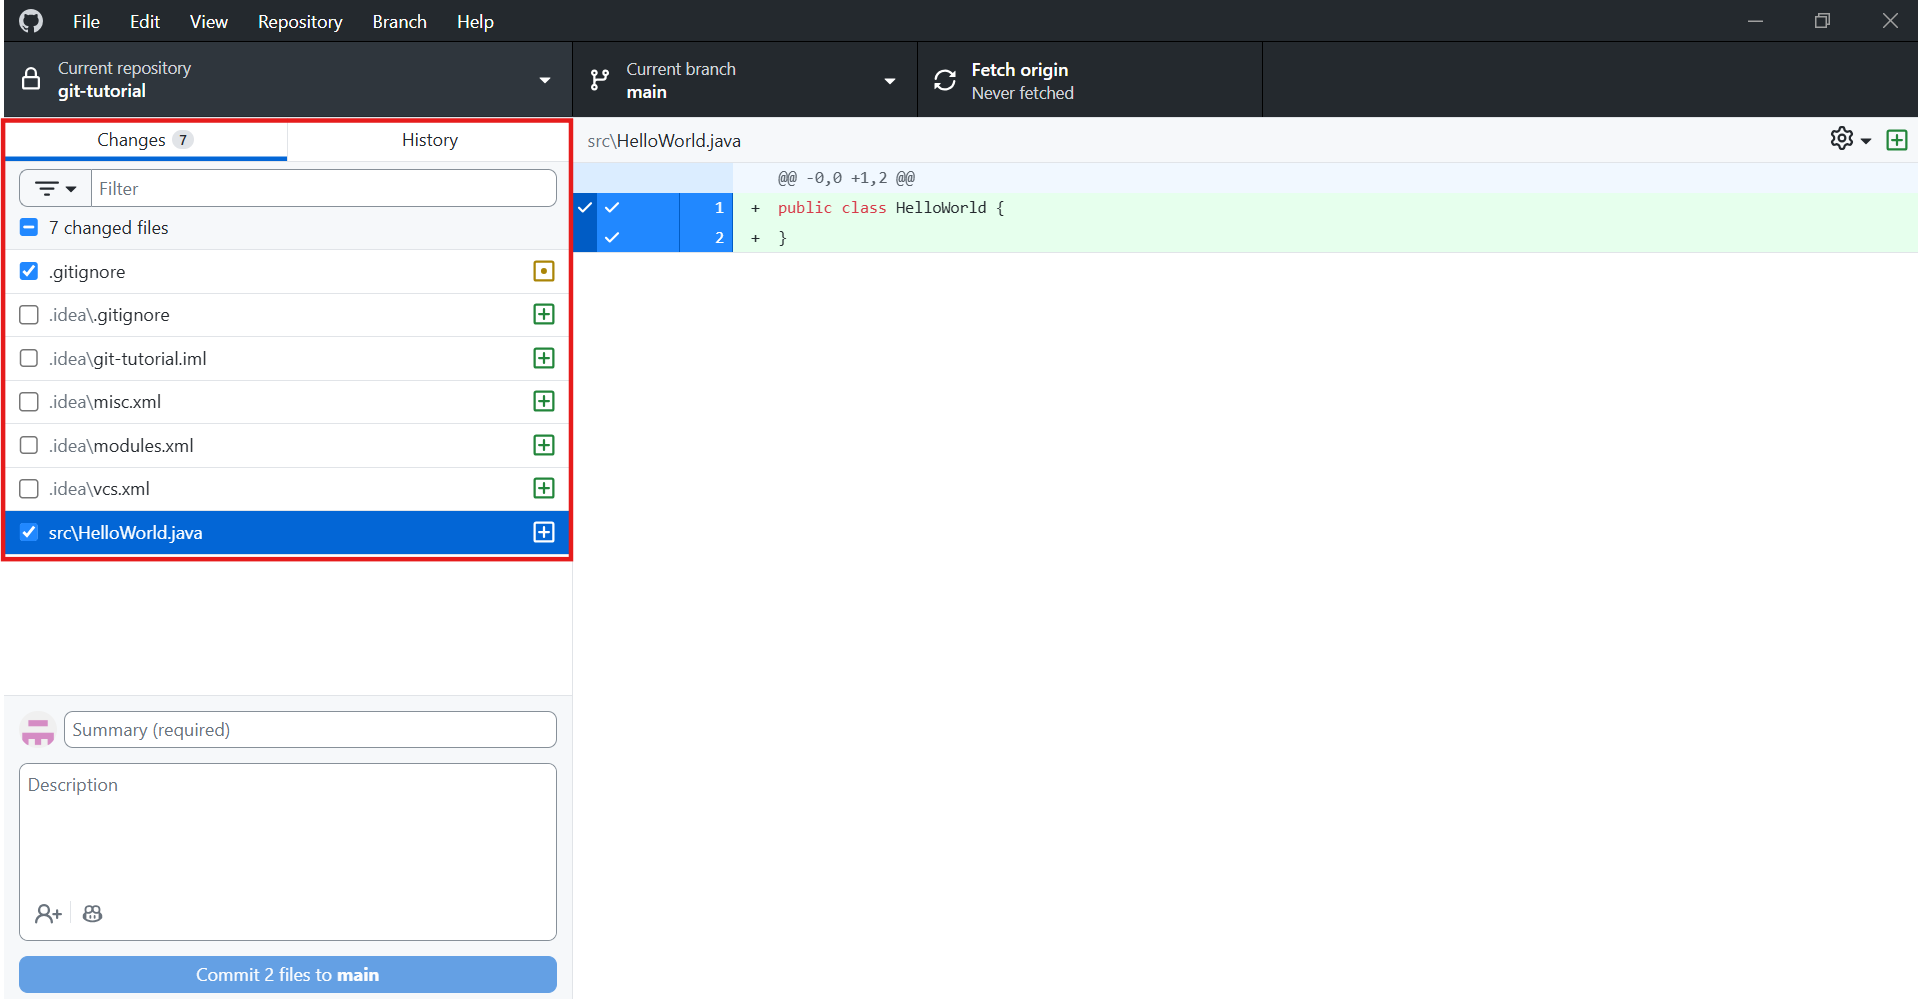The image size is (1918, 999).
Task: Click the added status icon for .idea\vcs.xml
Action: coord(544,488)
